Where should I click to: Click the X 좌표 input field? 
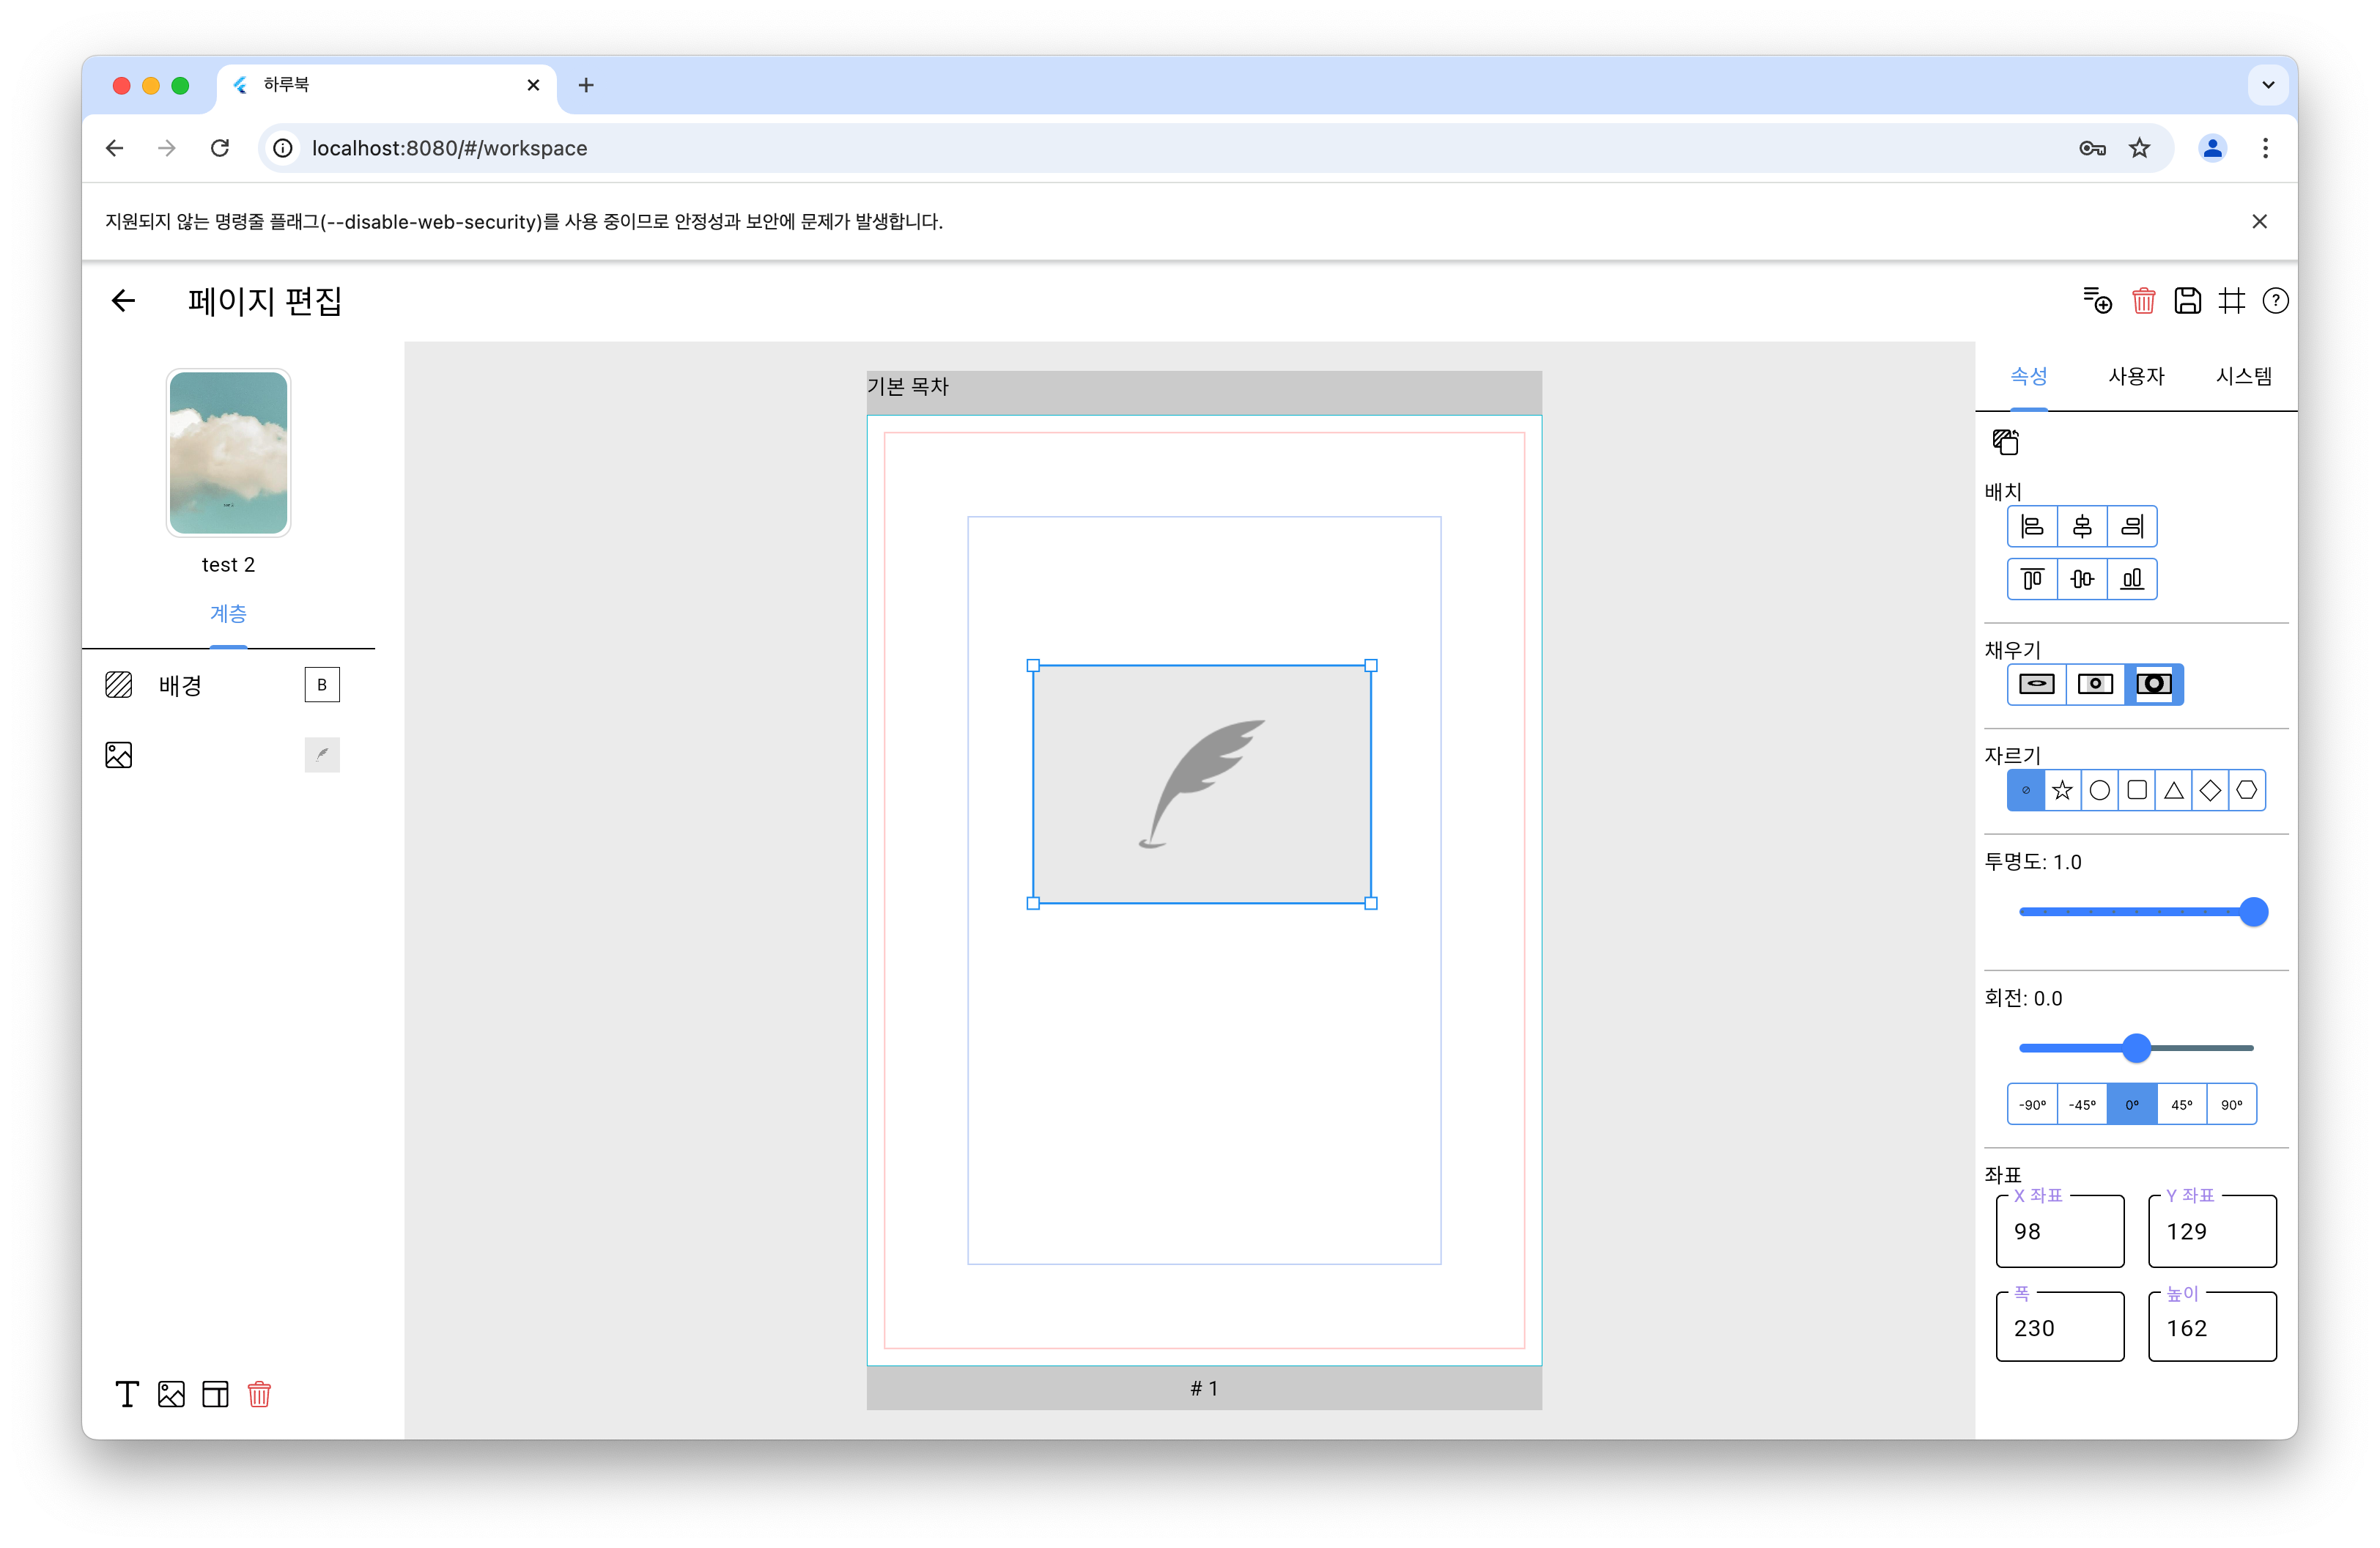pyautogui.click(x=2059, y=1232)
